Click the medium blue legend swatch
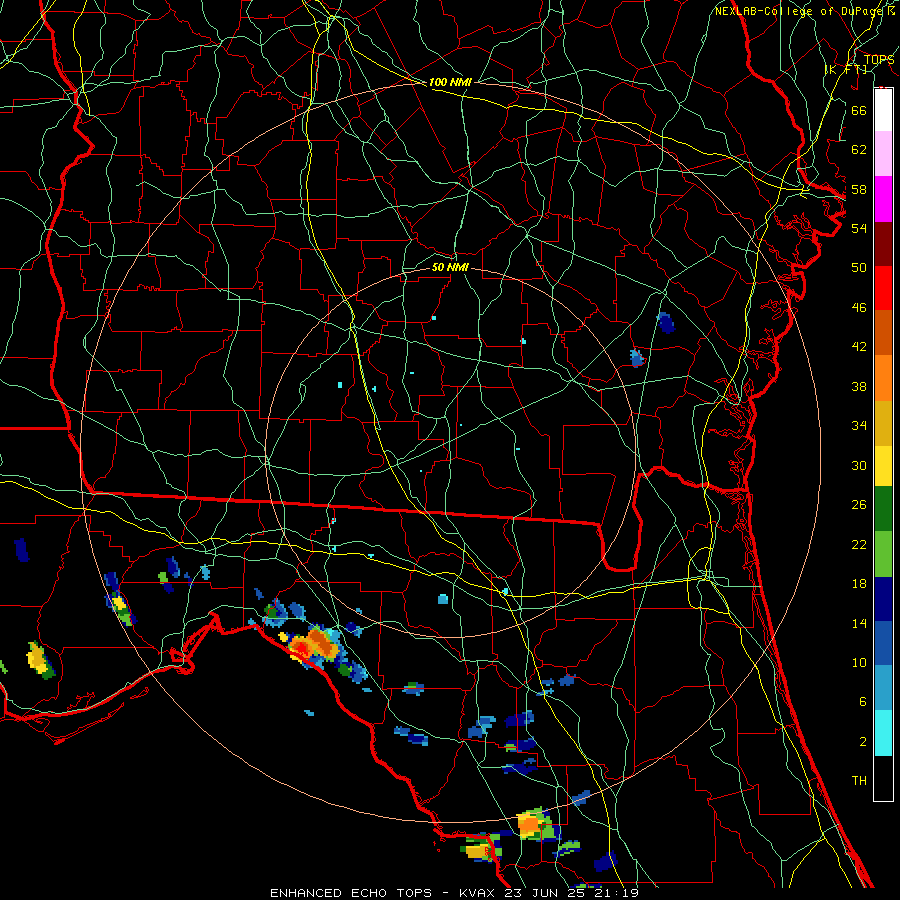Image resolution: width=900 pixels, height=900 pixels. click(x=883, y=643)
